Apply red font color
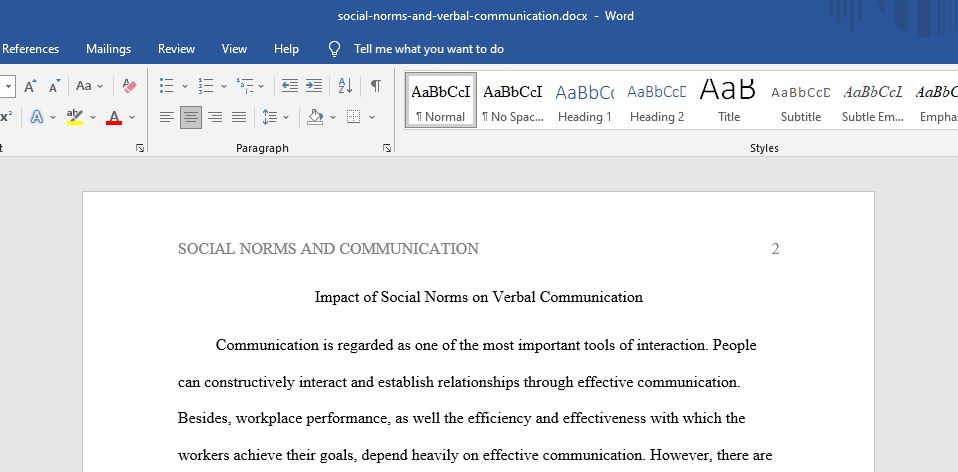Image resolution: width=958 pixels, height=472 pixels. coord(114,117)
